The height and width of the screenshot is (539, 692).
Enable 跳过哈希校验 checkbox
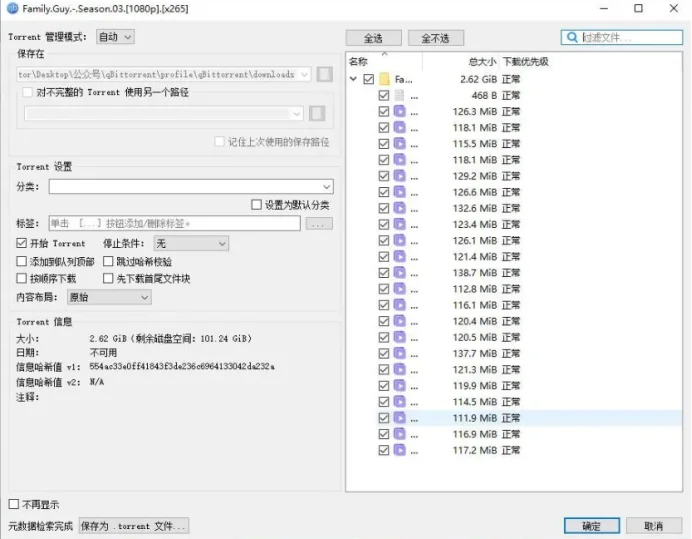(108, 261)
